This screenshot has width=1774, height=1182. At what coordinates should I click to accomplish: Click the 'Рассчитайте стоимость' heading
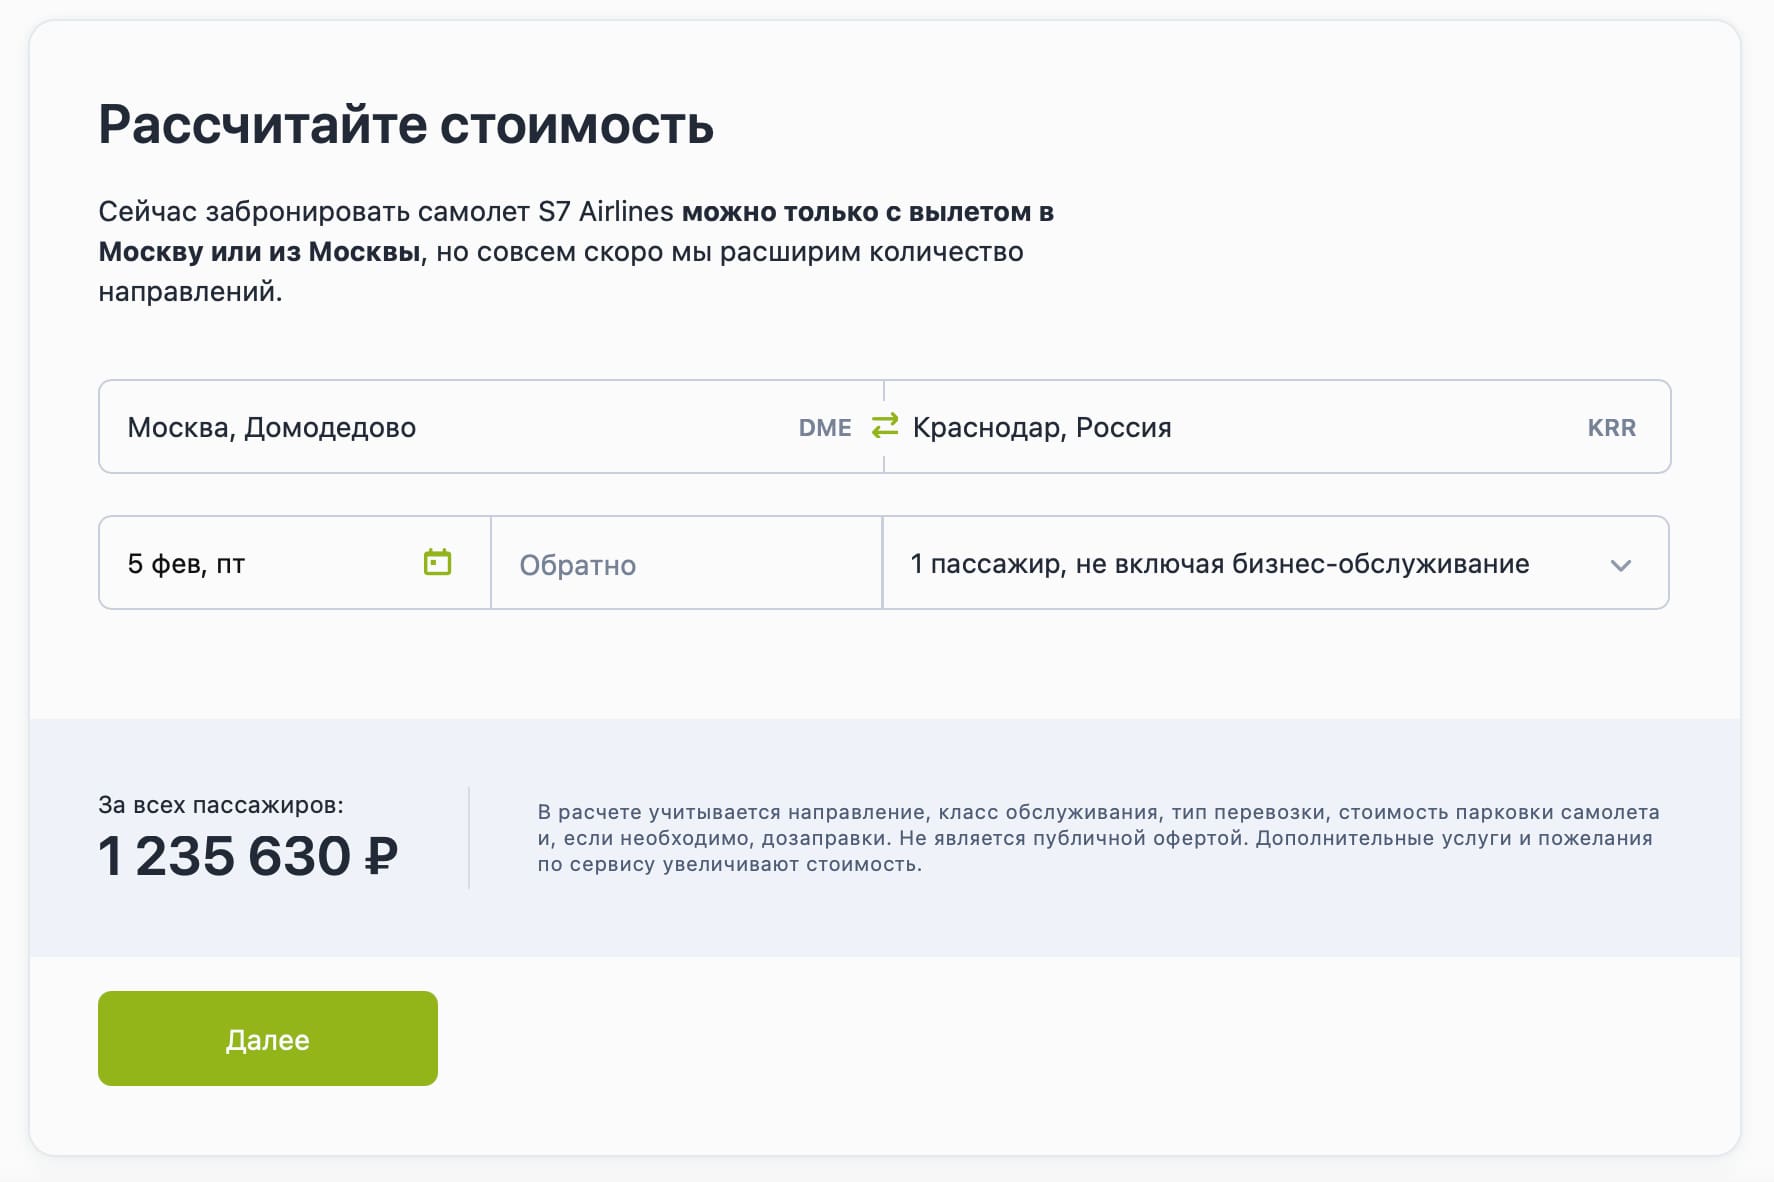click(406, 125)
